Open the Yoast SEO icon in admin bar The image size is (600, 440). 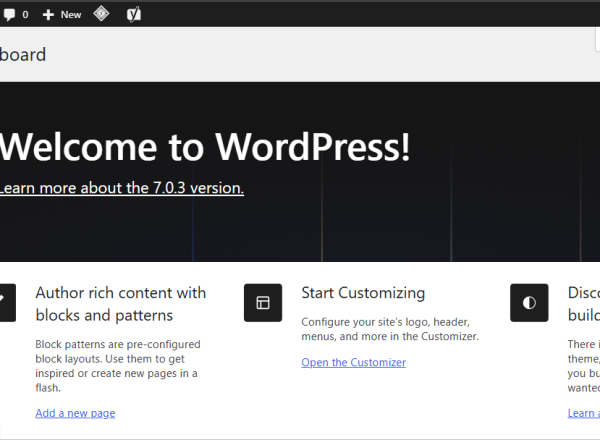[x=134, y=15]
